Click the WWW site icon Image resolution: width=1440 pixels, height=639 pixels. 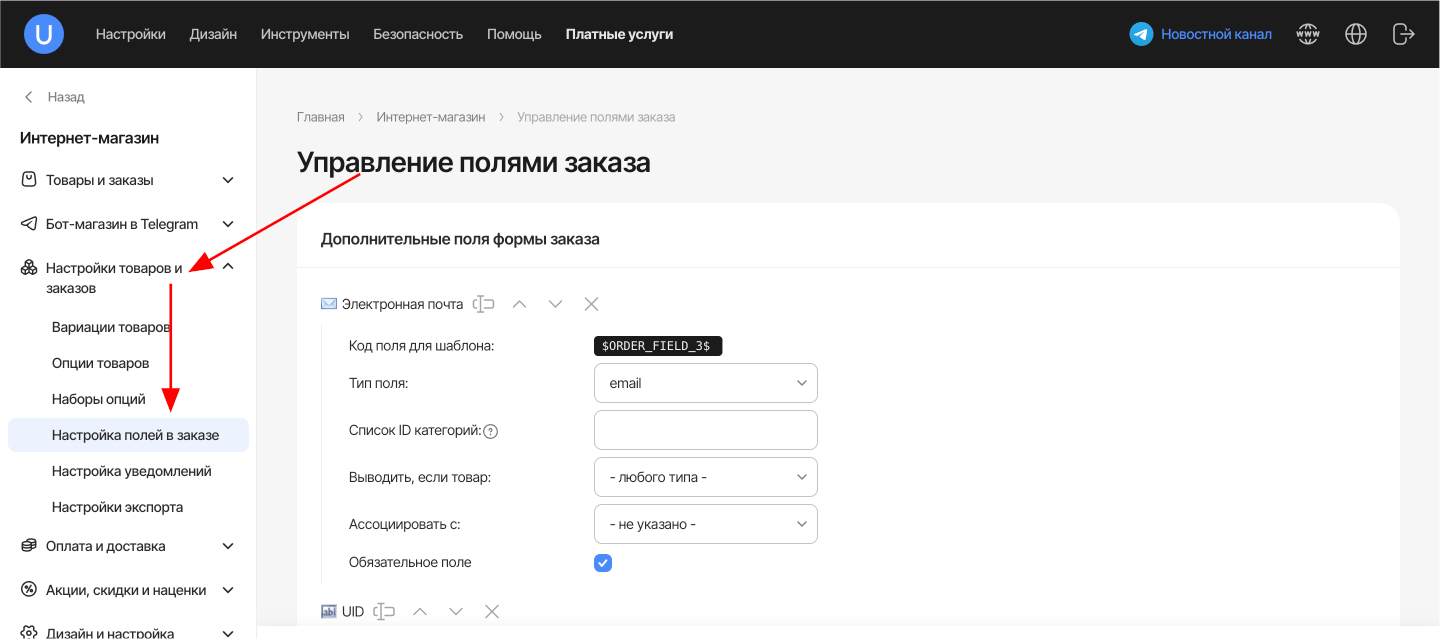pyautogui.click(x=1308, y=34)
